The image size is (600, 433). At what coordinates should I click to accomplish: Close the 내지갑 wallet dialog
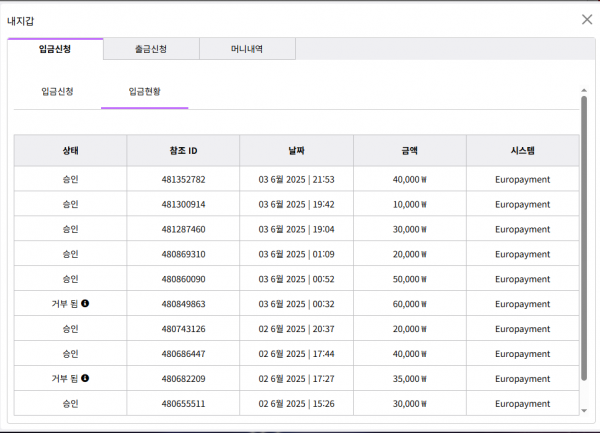[x=586, y=19]
